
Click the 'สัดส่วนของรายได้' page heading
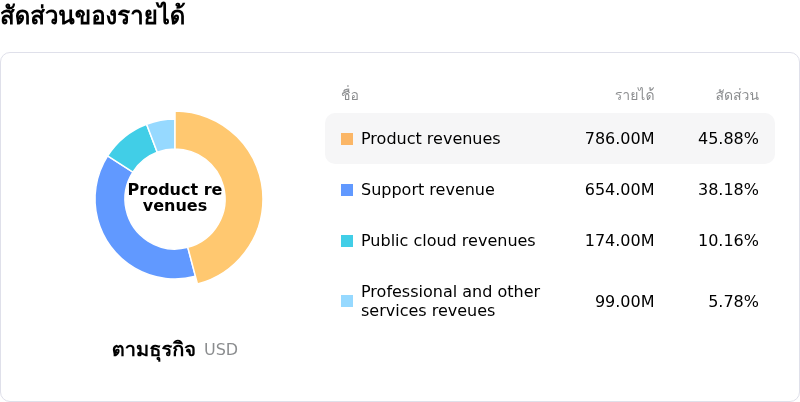coord(92,15)
